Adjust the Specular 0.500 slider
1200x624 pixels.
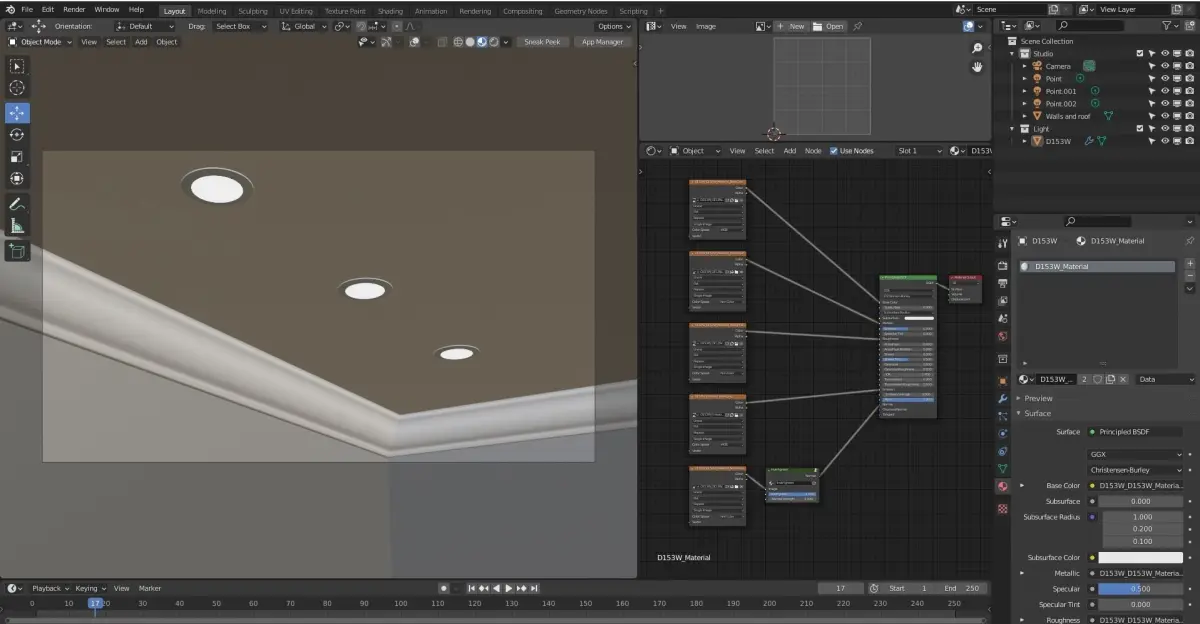pyautogui.click(x=1141, y=589)
